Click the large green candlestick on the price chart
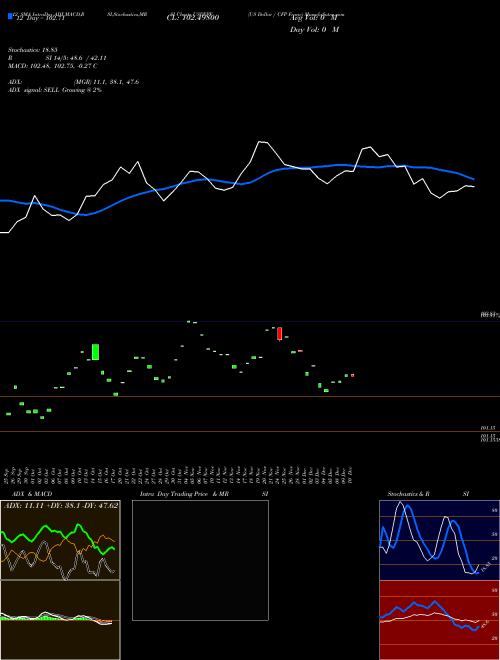Screen dimensions: 500x660 pos(96,352)
